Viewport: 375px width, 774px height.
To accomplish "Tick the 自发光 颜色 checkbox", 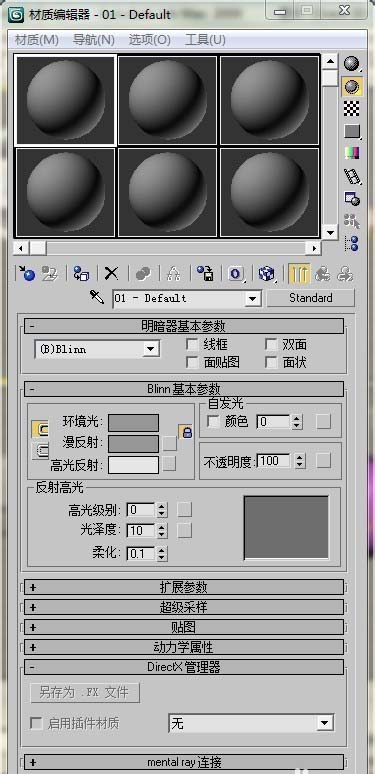I will (x=214, y=422).
